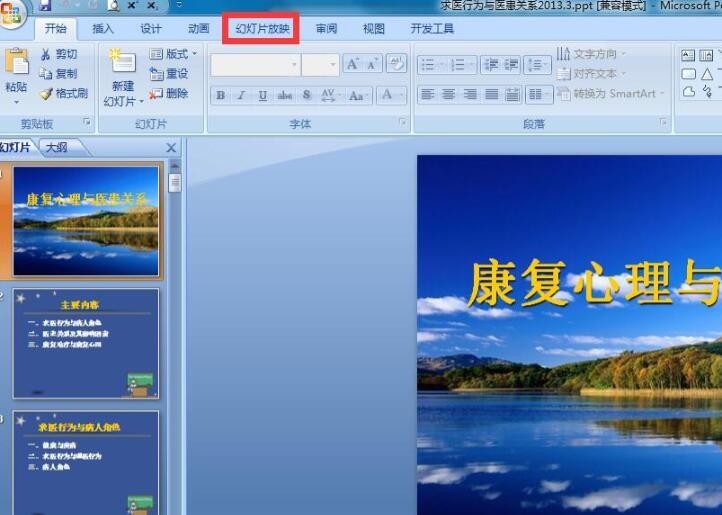Open the 对齐文本 align text option
The height and width of the screenshot is (515, 722).
[x=592, y=74]
